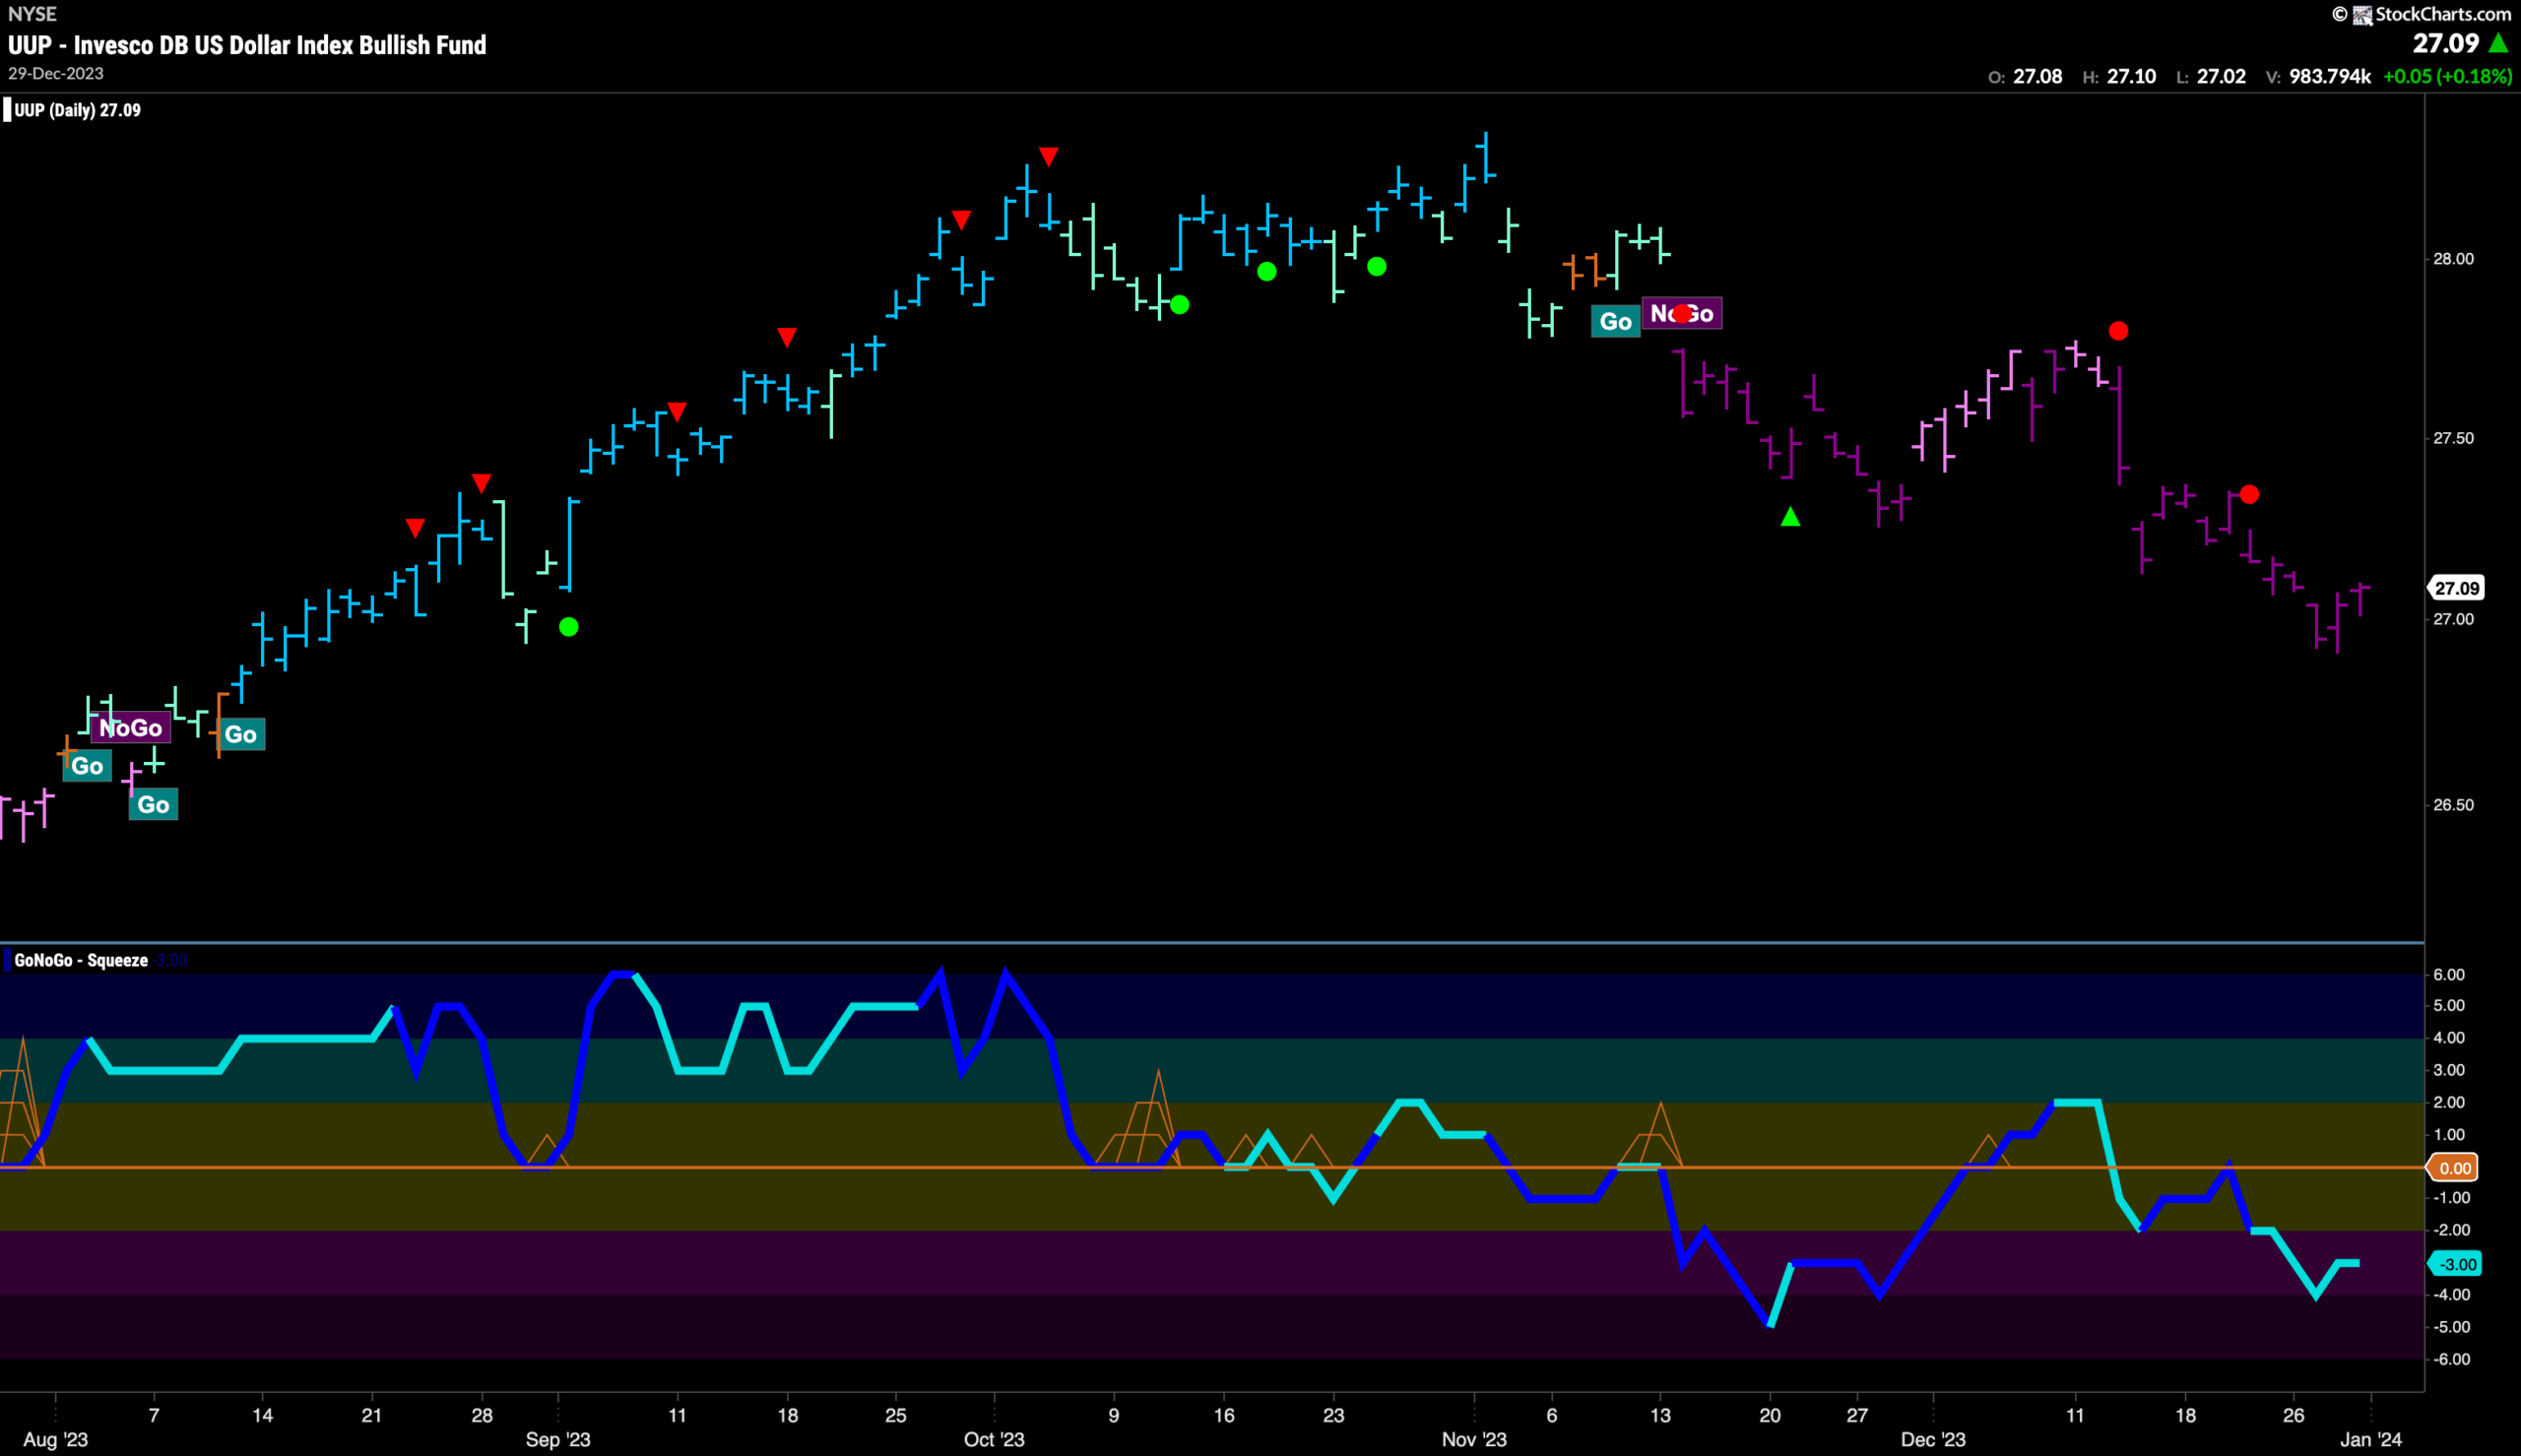Click the high value H: 27.10
The height and width of the screenshot is (1456, 2521).
[2119, 77]
